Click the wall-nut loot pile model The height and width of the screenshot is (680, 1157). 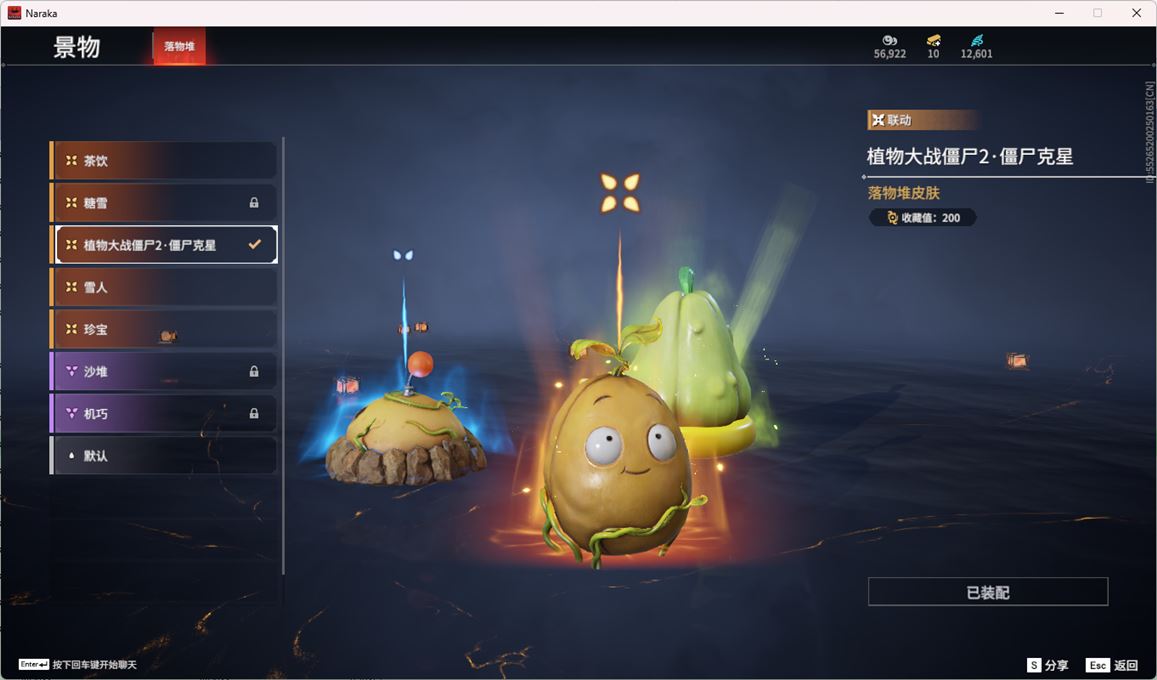coord(618,461)
